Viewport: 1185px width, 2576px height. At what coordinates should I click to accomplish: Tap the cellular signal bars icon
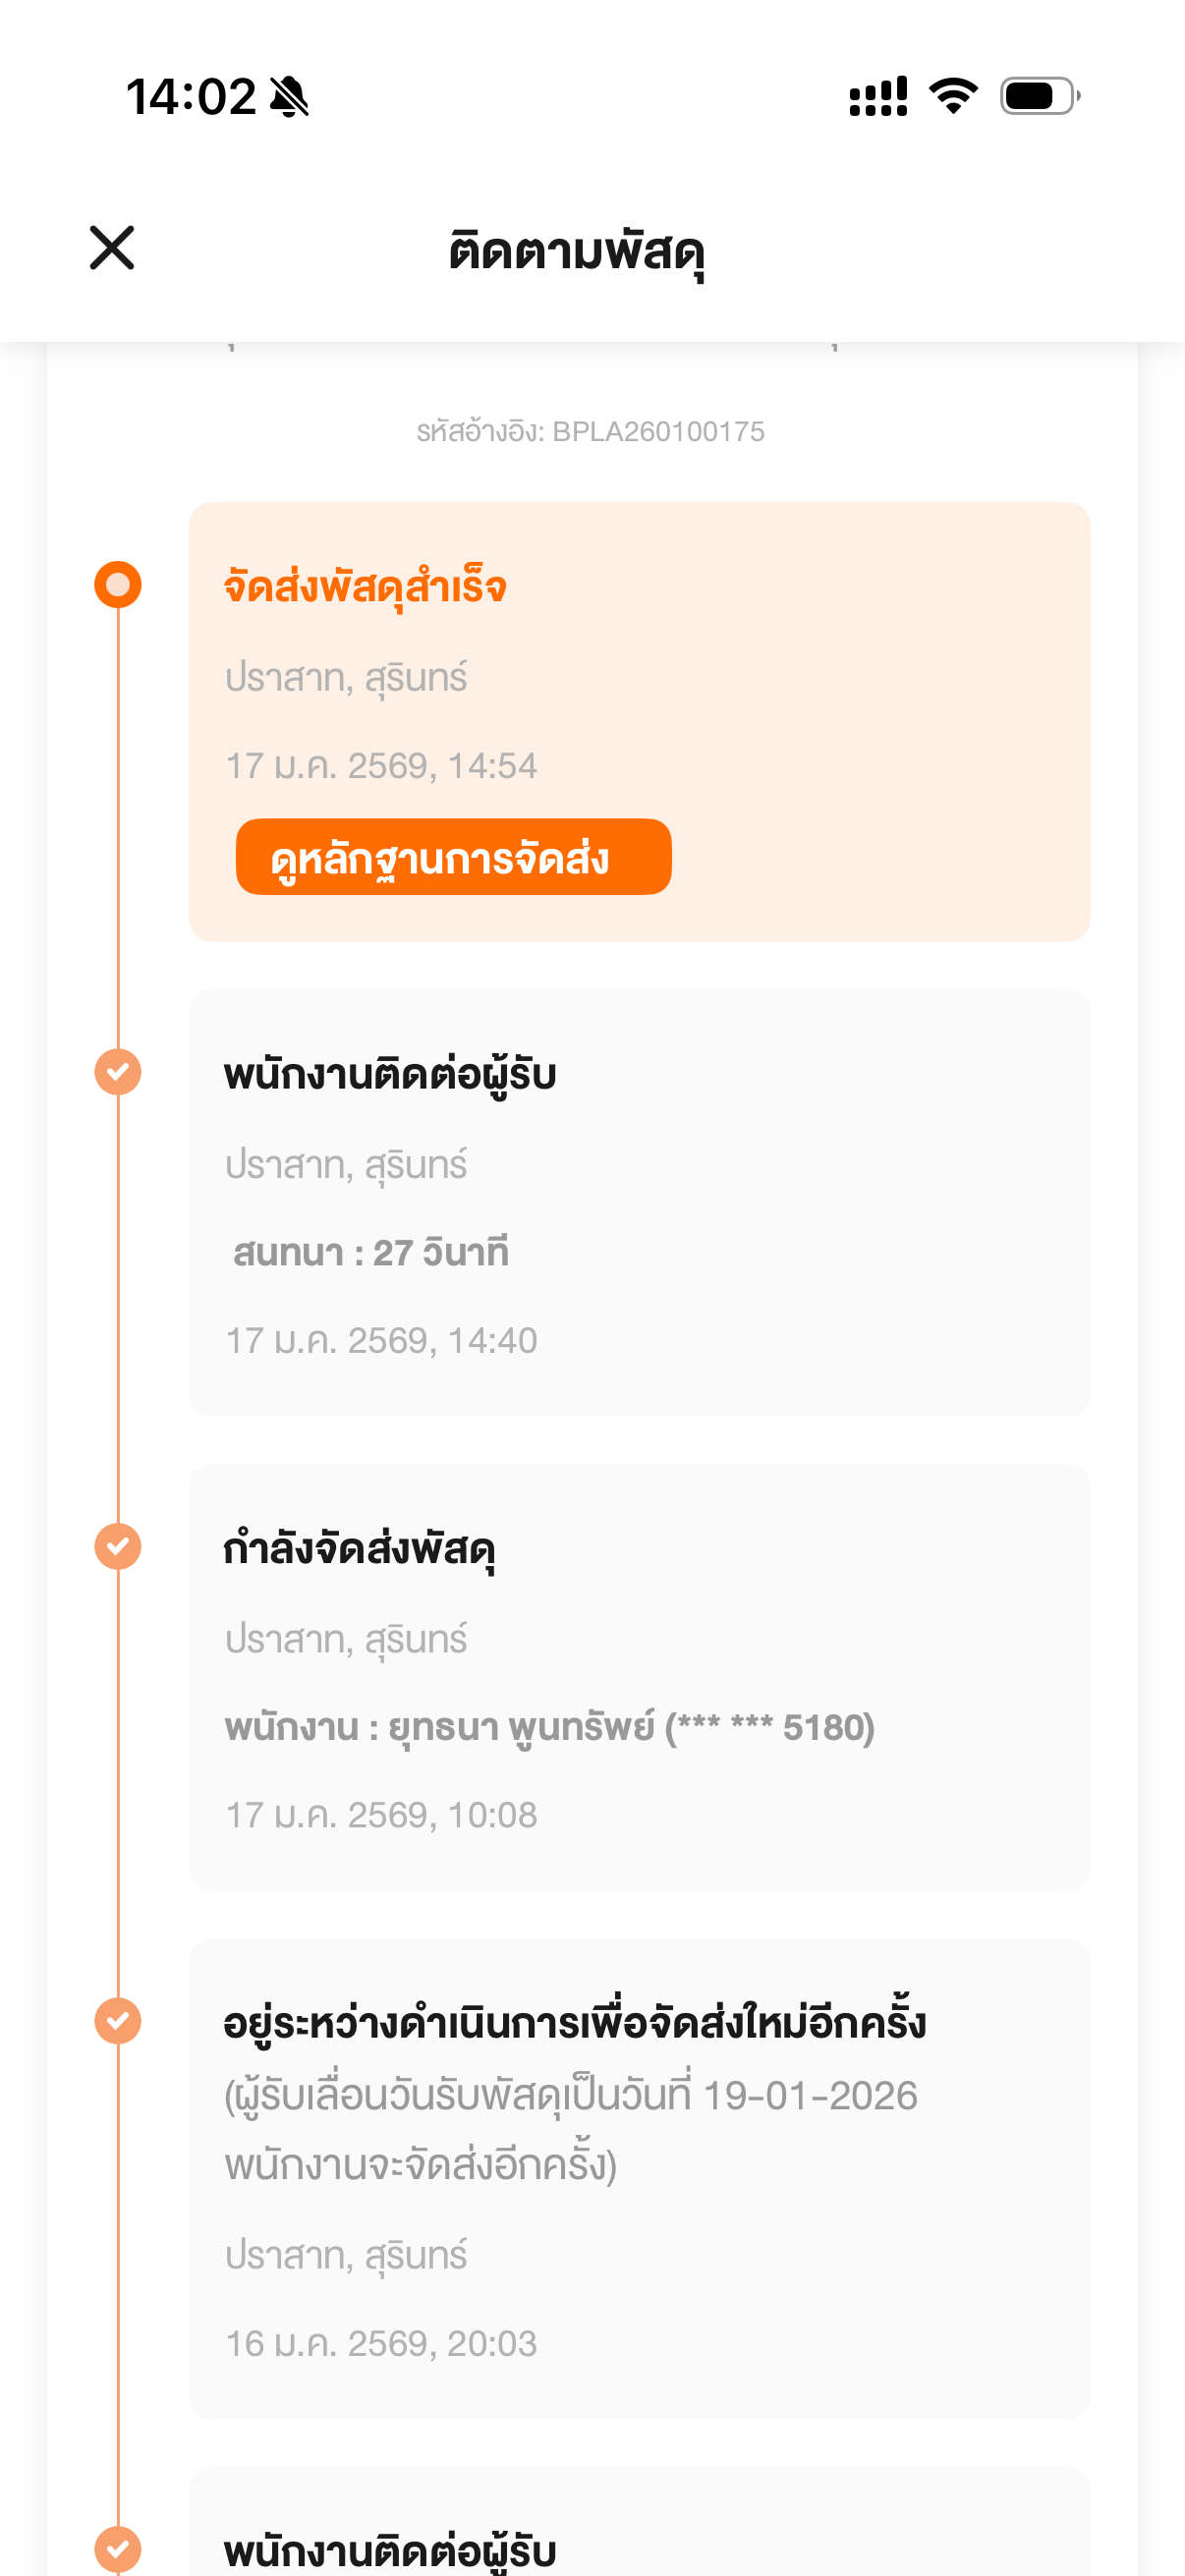878,97
